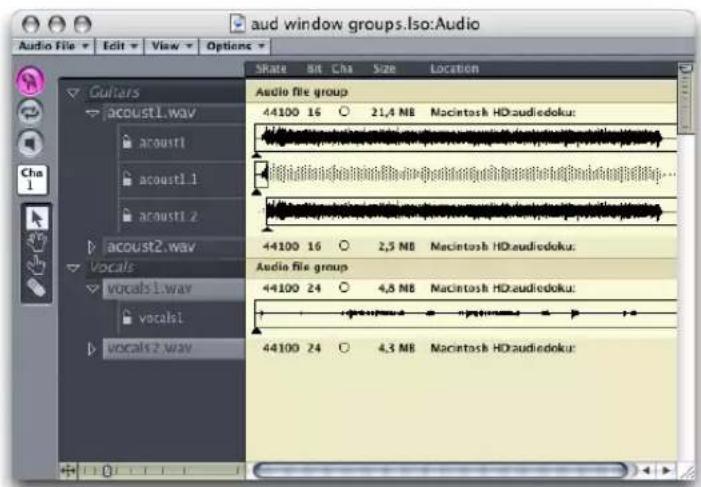Click the scroll right arrow

tap(666, 470)
